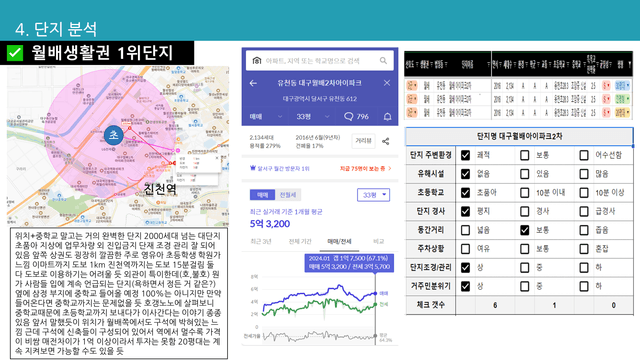The image size is (640, 360).
Task: Open the blue dropdown chip in spreadsheet last column
Action: click(x=622, y=86)
